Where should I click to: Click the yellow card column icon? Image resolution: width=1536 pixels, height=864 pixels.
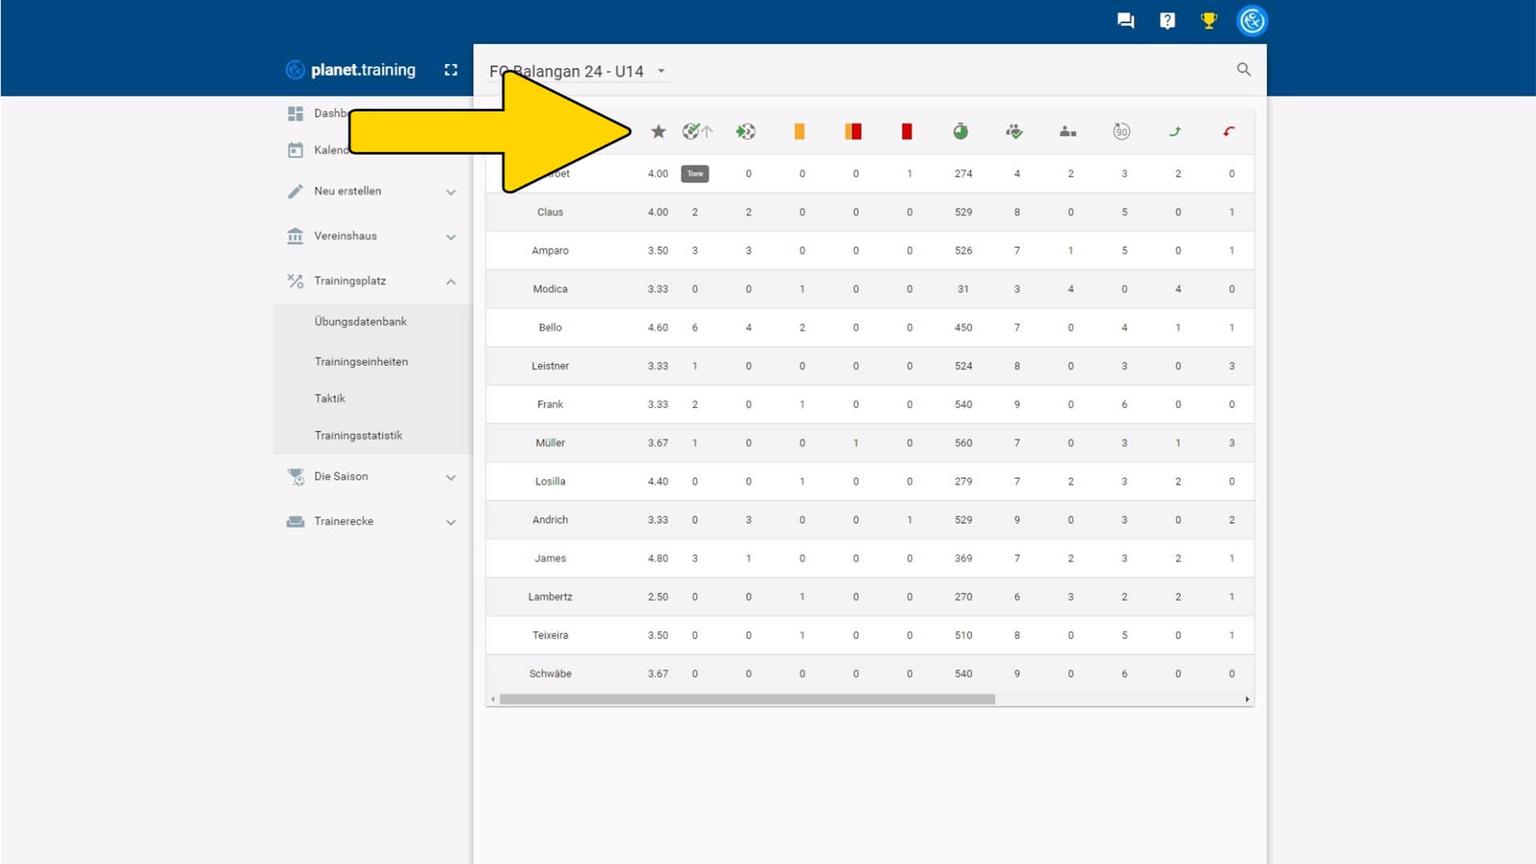click(x=799, y=131)
